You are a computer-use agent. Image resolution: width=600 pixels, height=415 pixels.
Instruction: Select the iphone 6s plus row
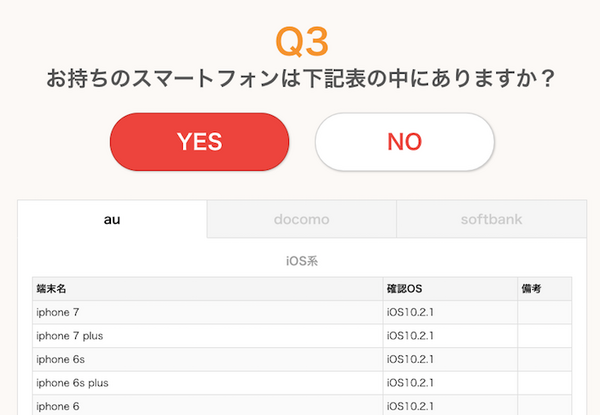(x=72, y=382)
